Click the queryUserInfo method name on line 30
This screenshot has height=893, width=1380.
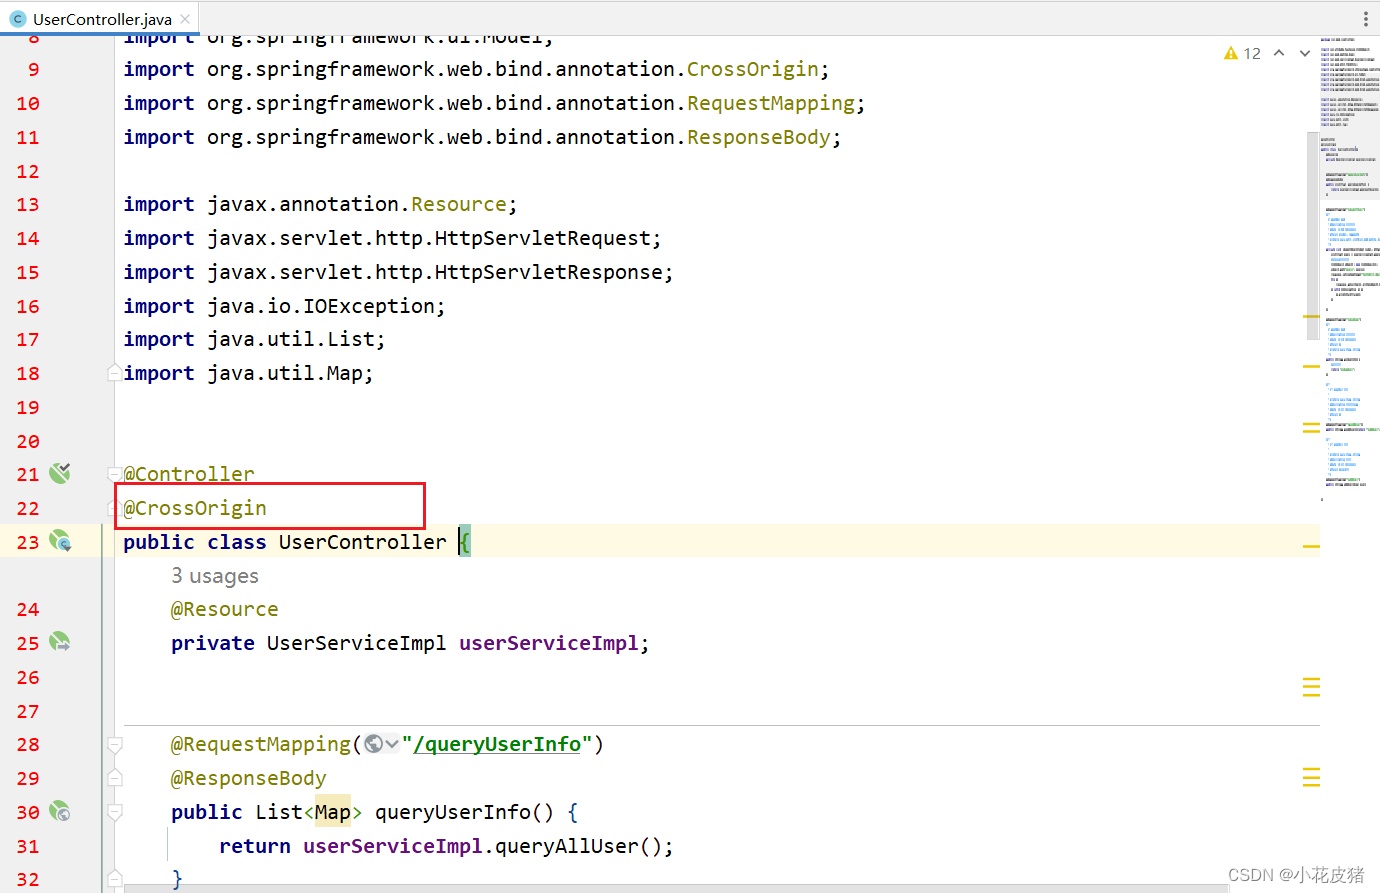pos(453,812)
